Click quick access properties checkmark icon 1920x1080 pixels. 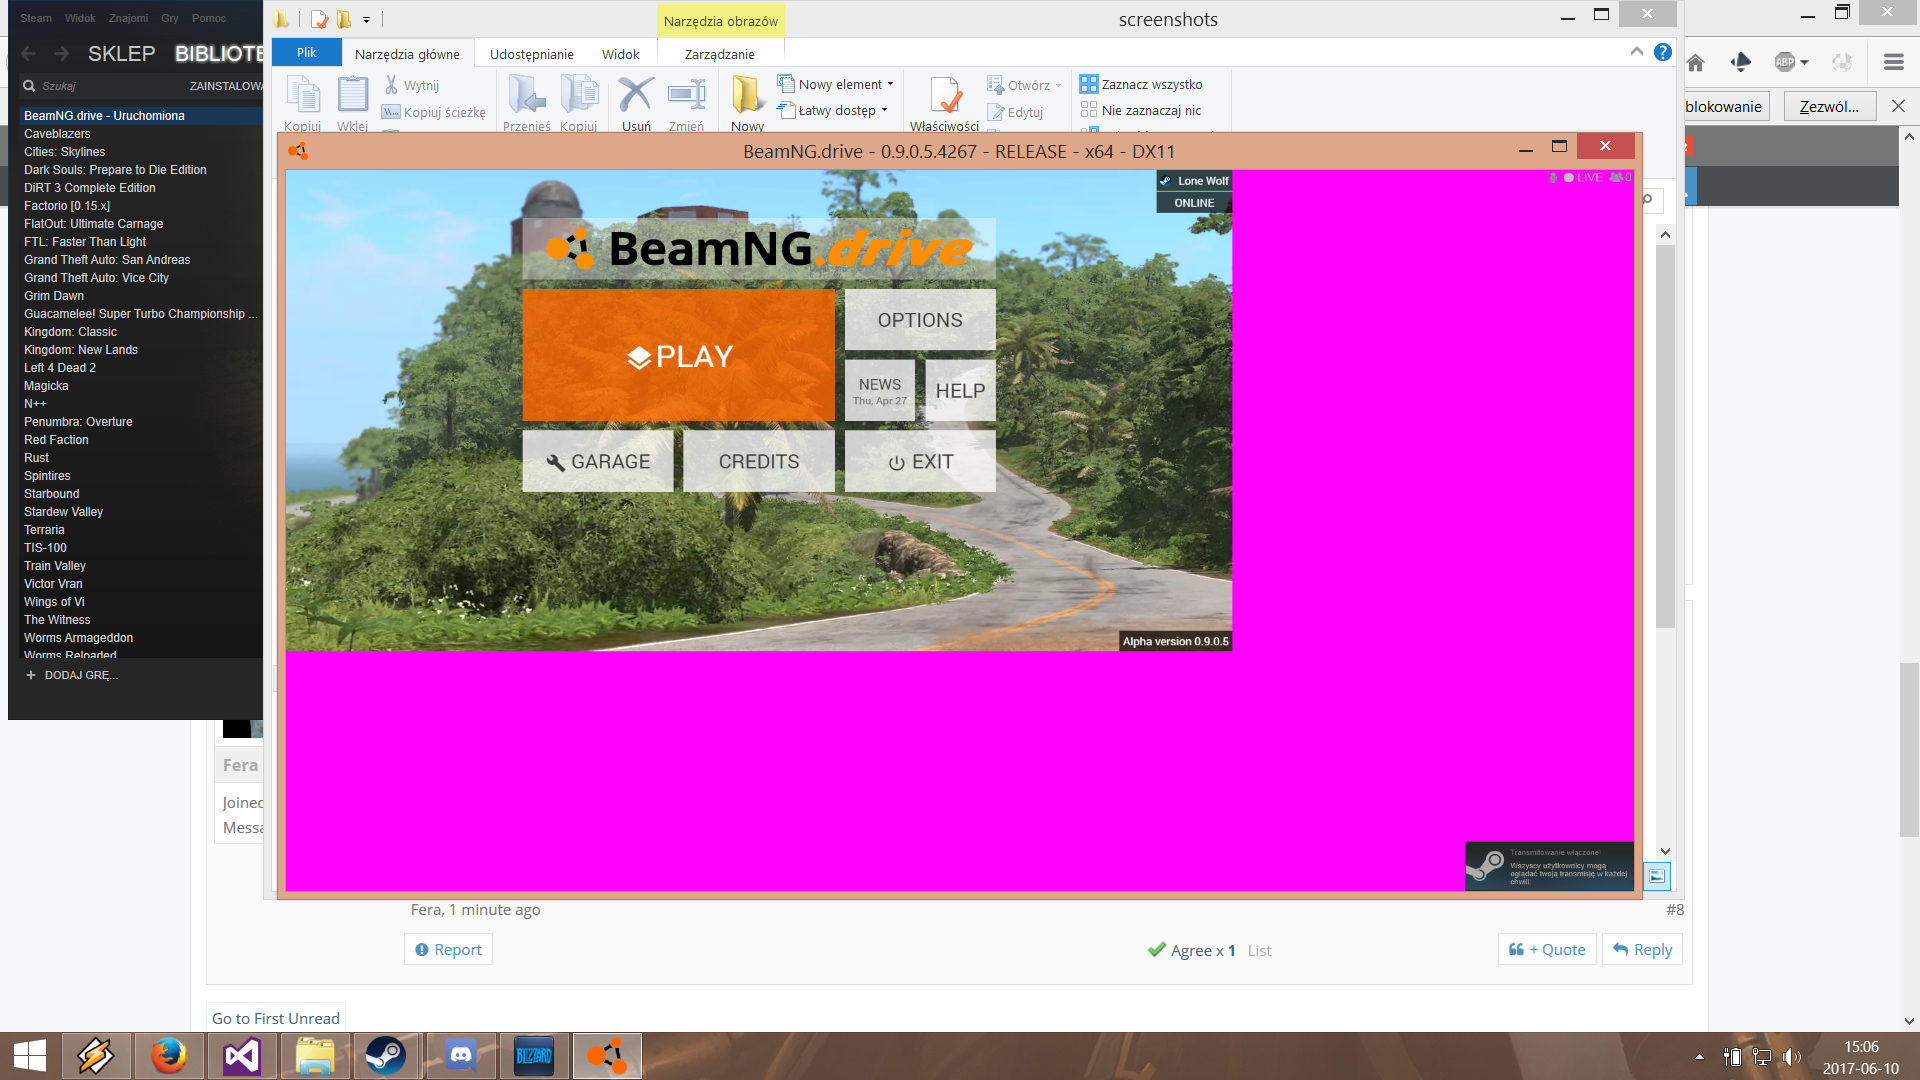(x=319, y=19)
